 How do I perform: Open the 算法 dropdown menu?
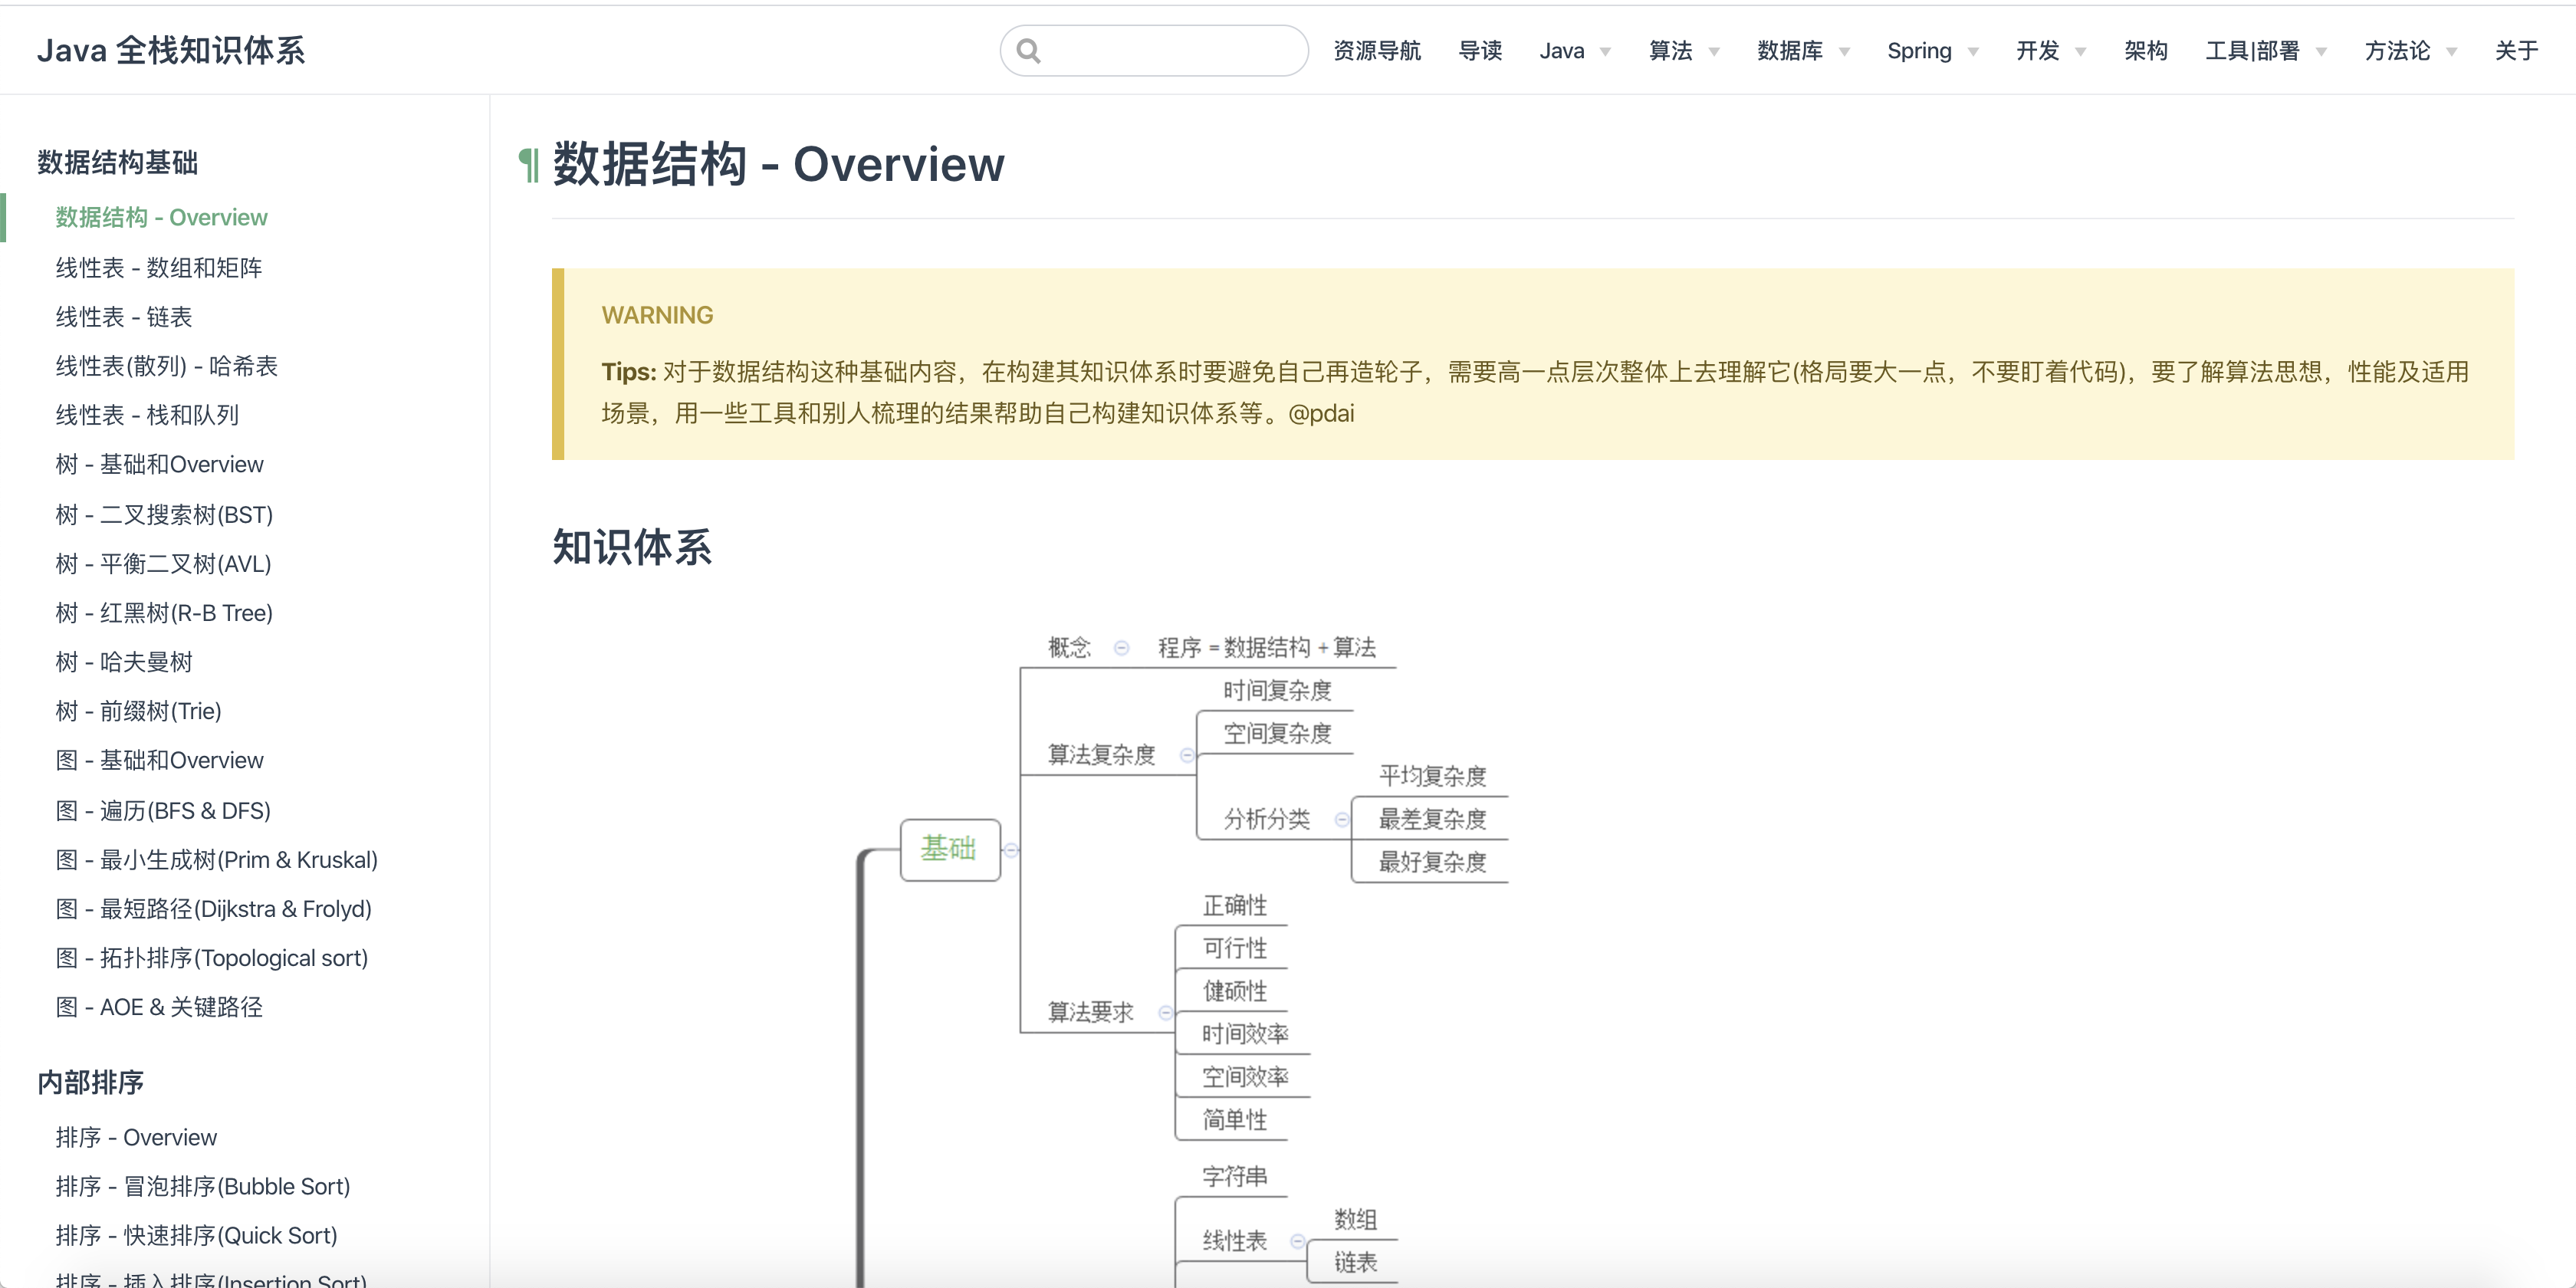(x=1684, y=51)
